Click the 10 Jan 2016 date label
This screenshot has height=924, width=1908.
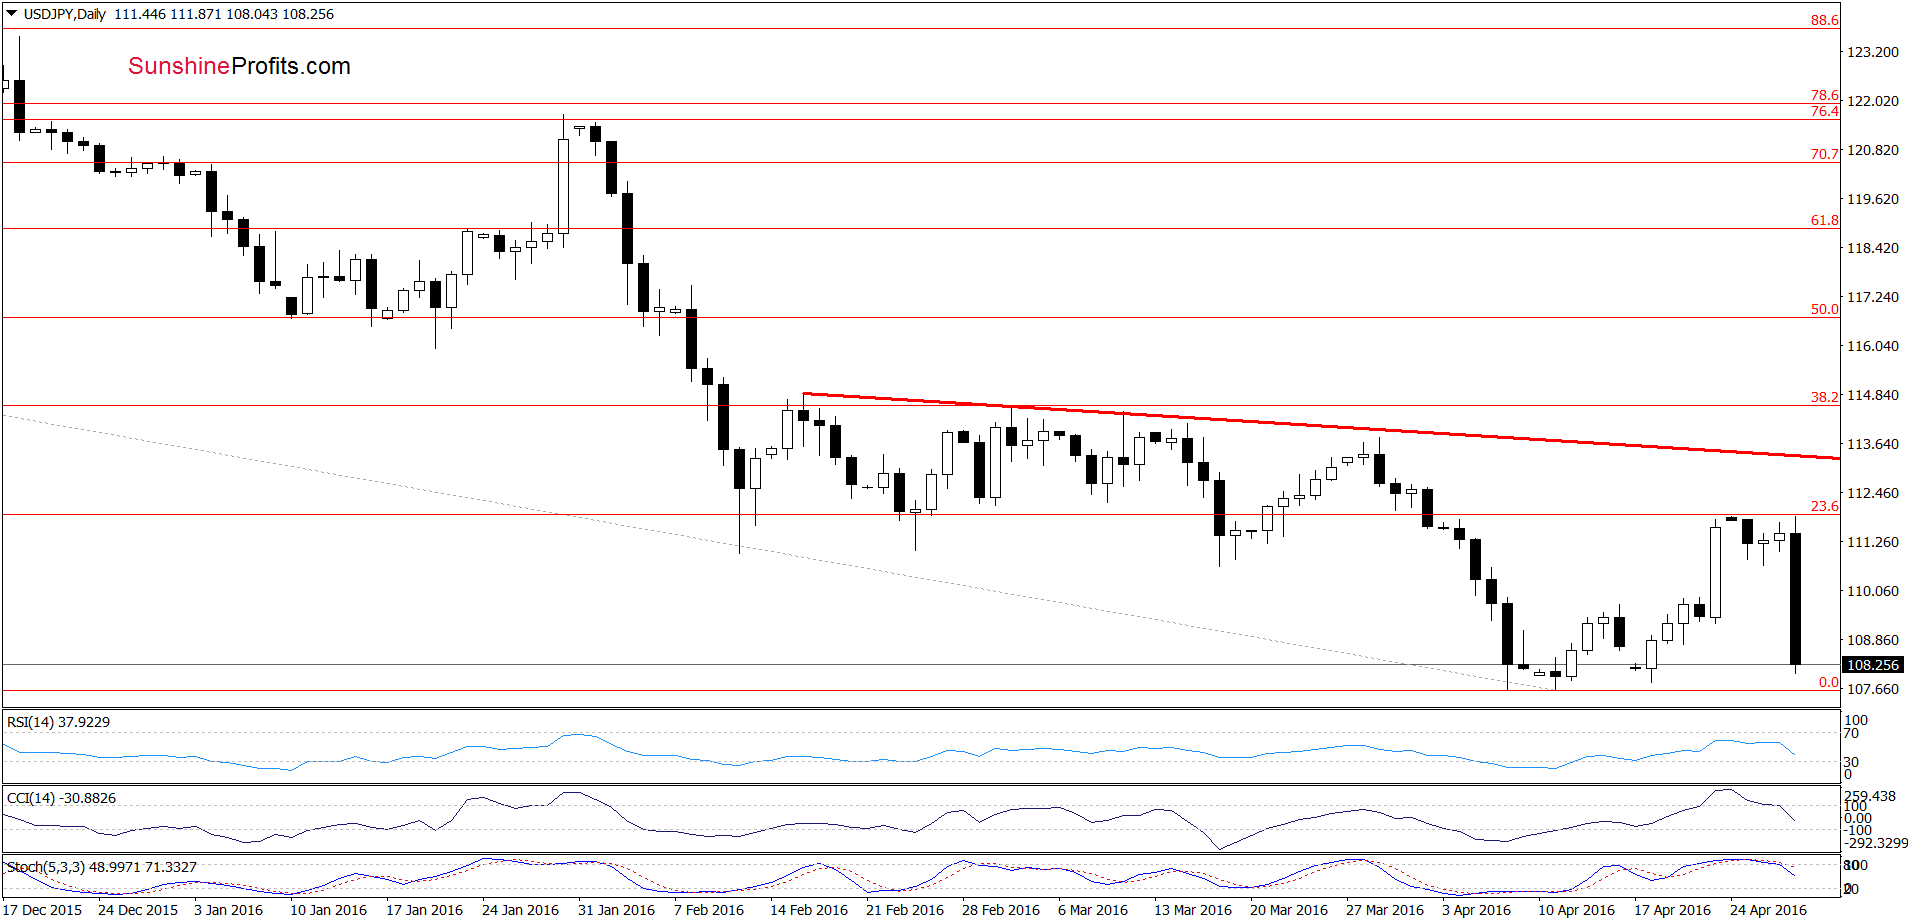pos(328,910)
